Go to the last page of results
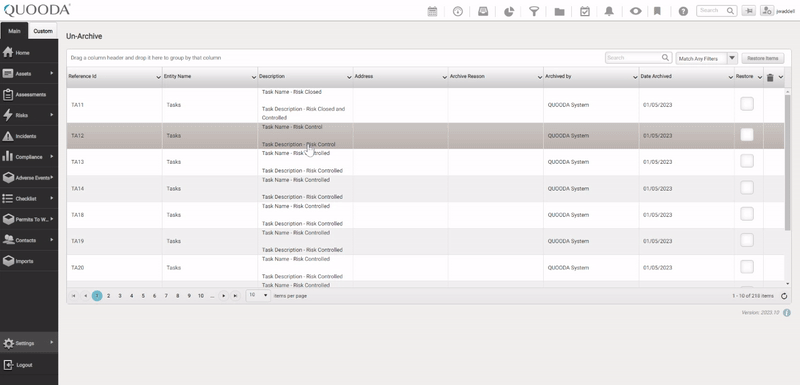 (235, 296)
